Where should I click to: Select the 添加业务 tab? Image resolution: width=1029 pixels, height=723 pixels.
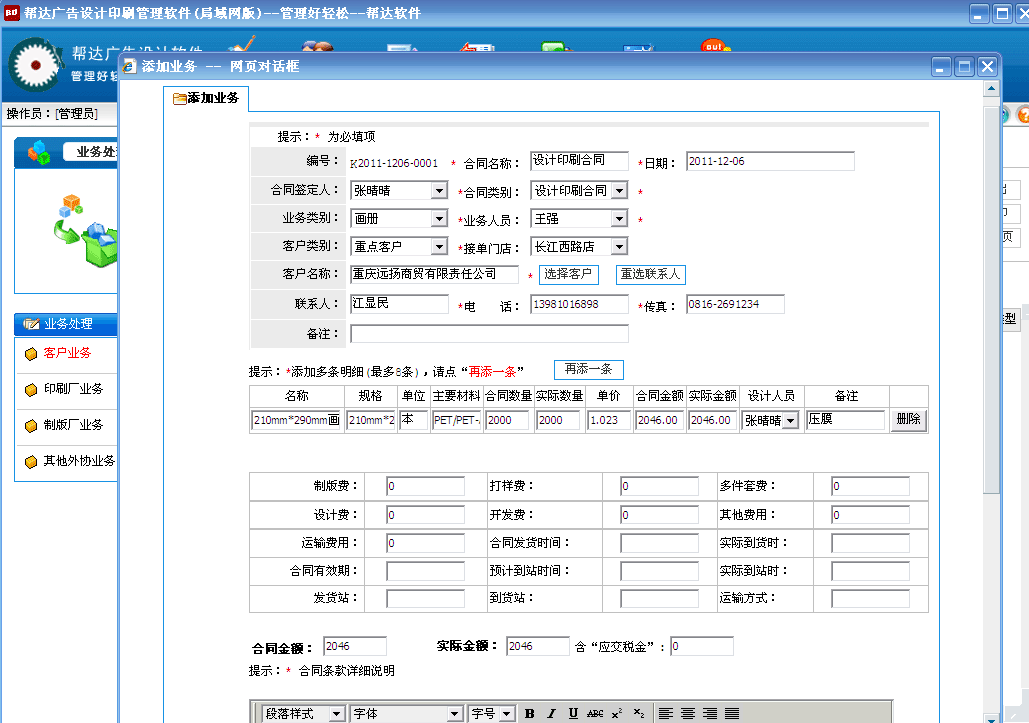click(206, 98)
